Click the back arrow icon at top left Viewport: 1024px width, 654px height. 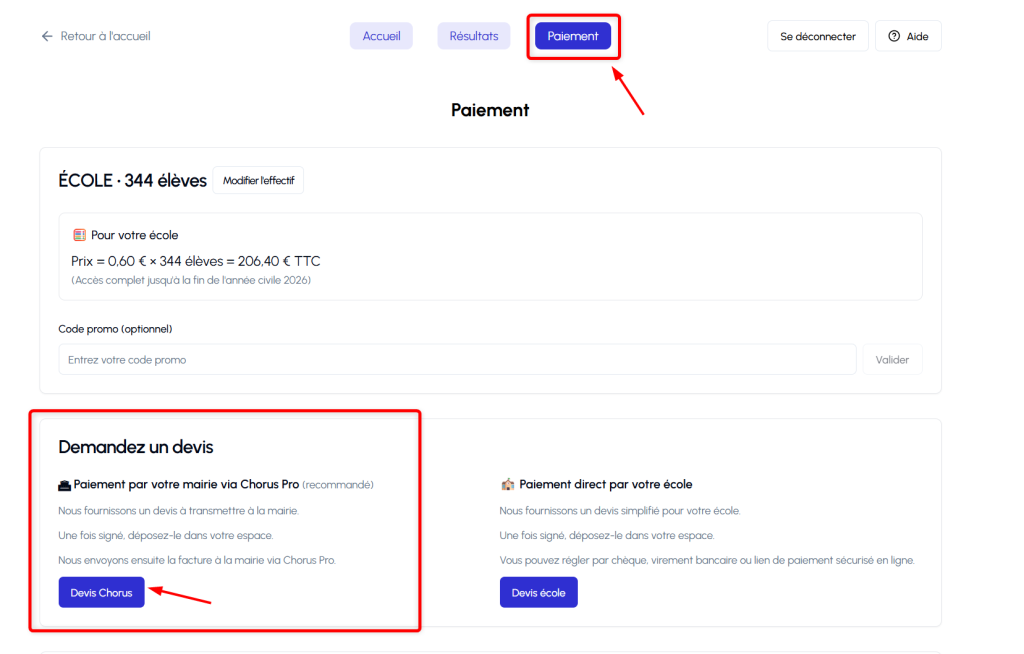(x=46, y=36)
